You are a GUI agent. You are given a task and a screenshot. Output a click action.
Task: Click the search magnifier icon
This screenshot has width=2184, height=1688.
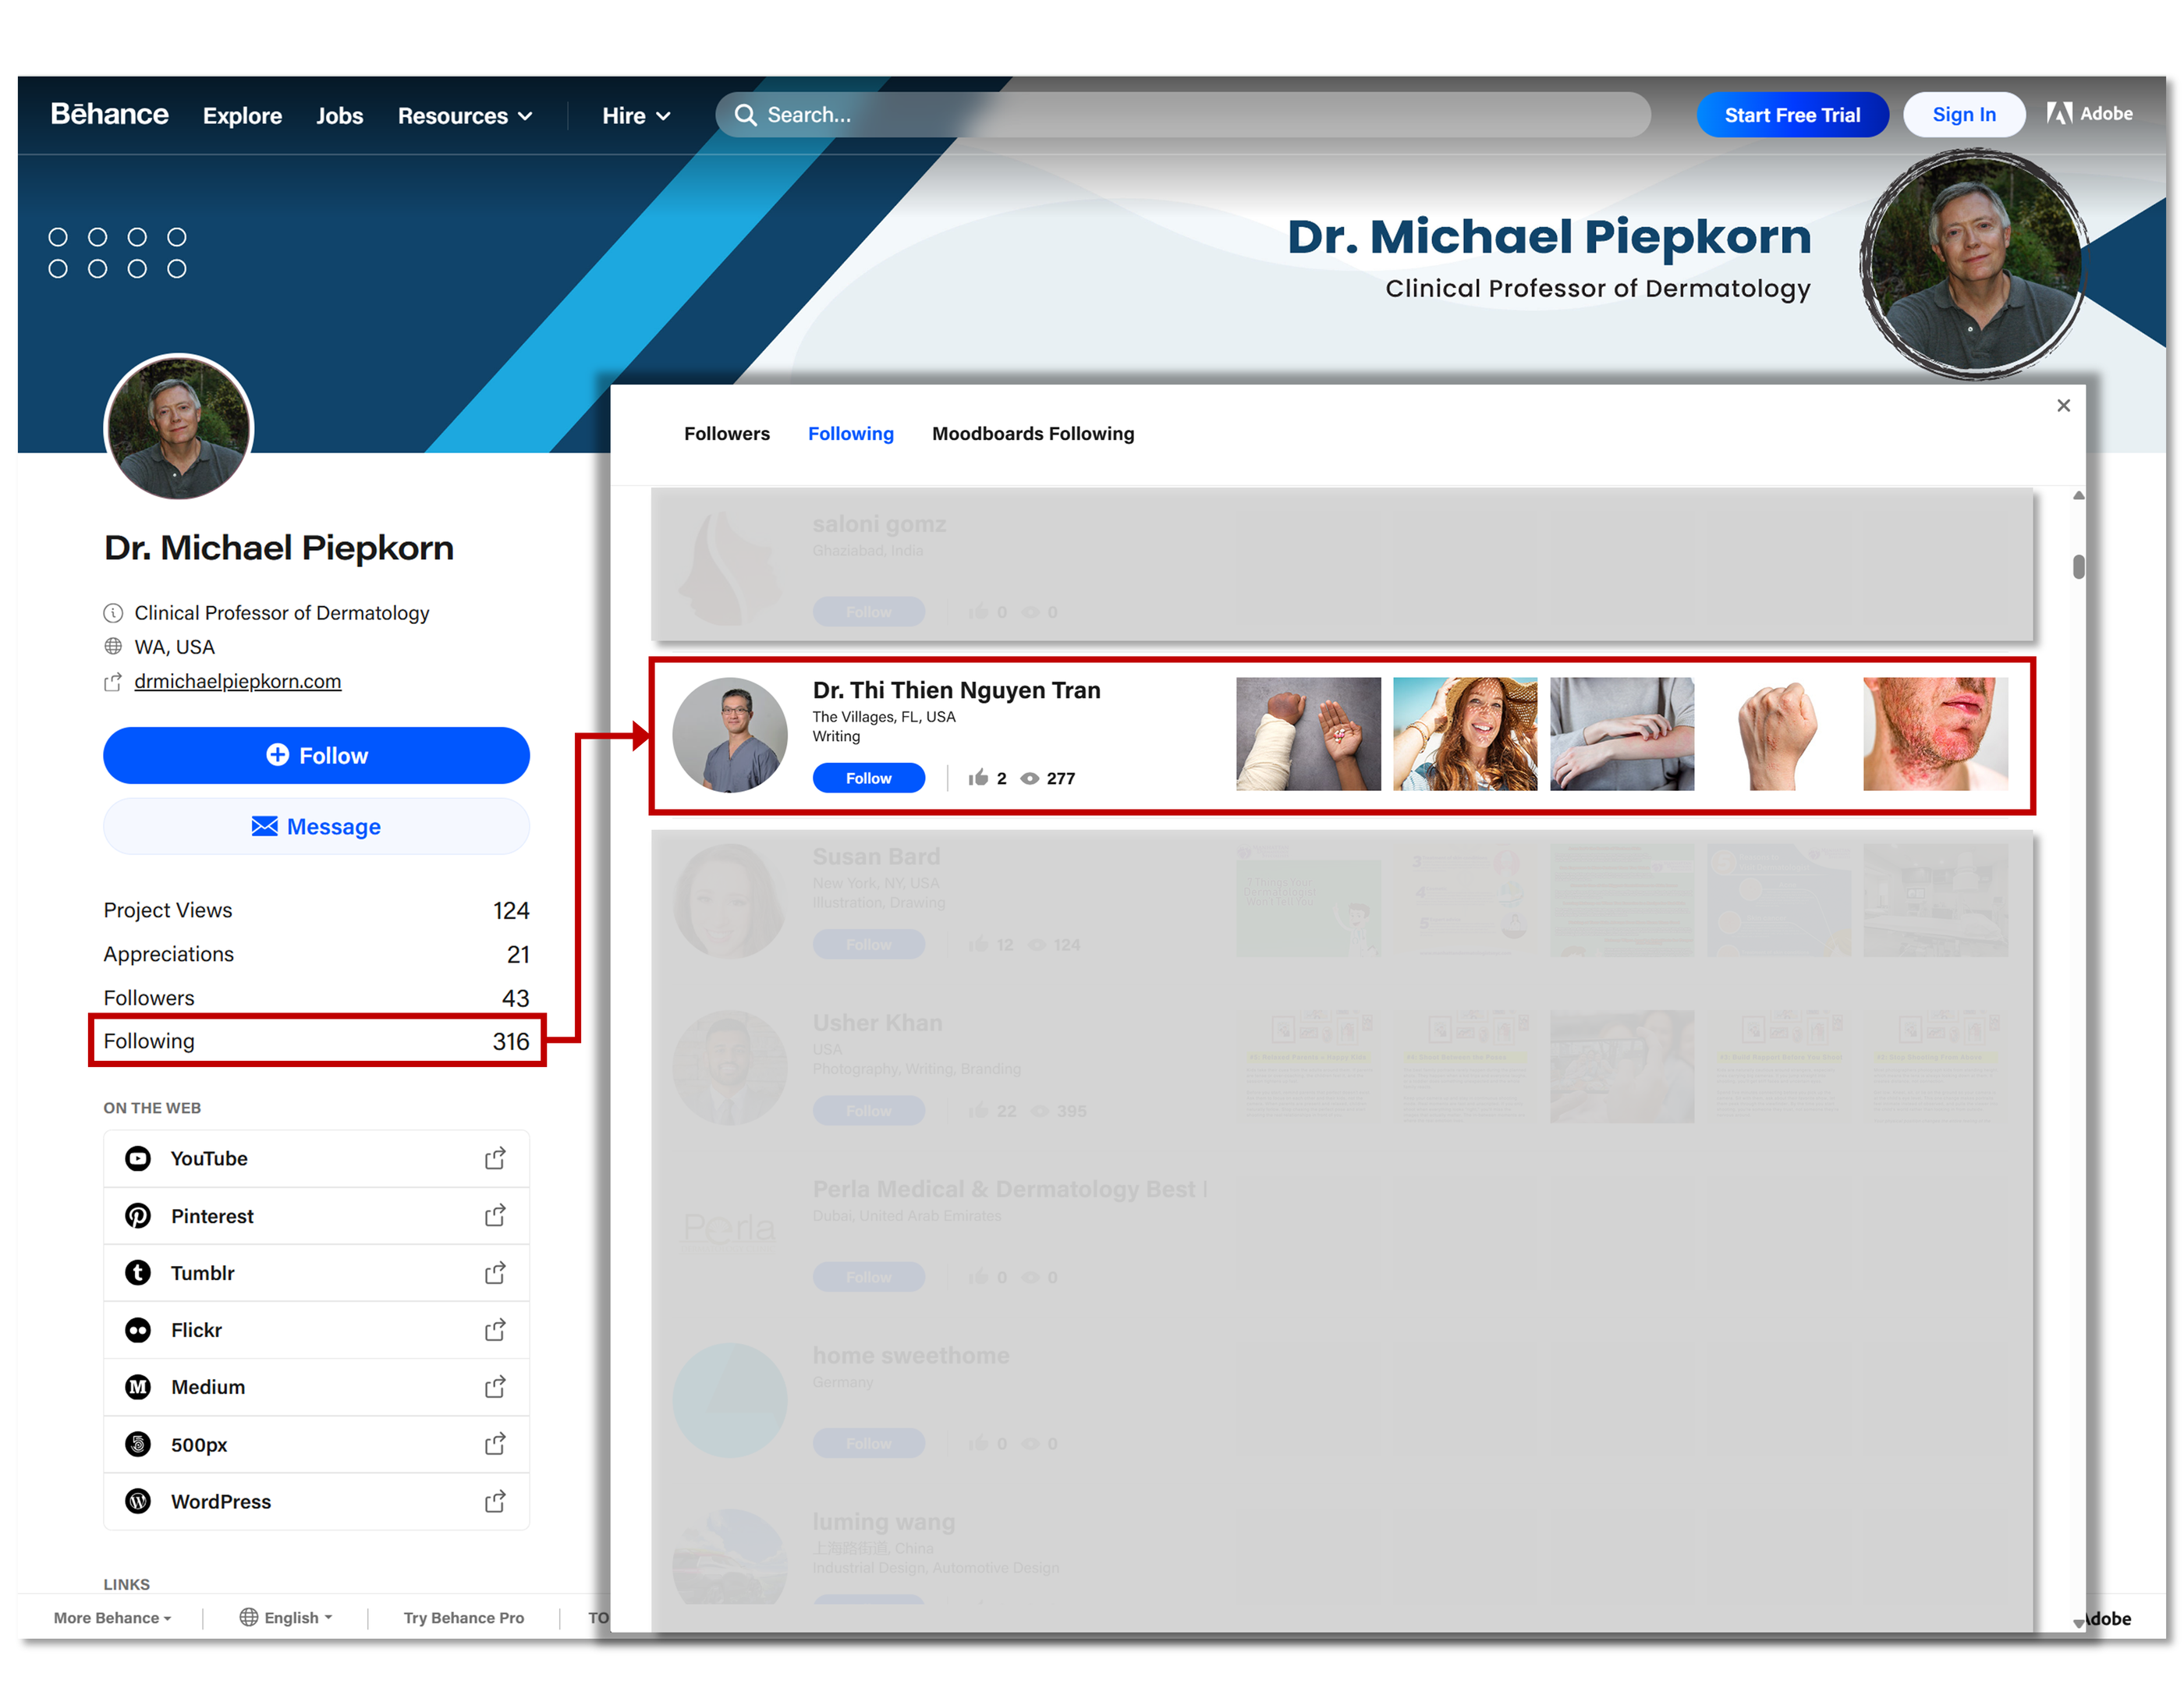[745, 115]
